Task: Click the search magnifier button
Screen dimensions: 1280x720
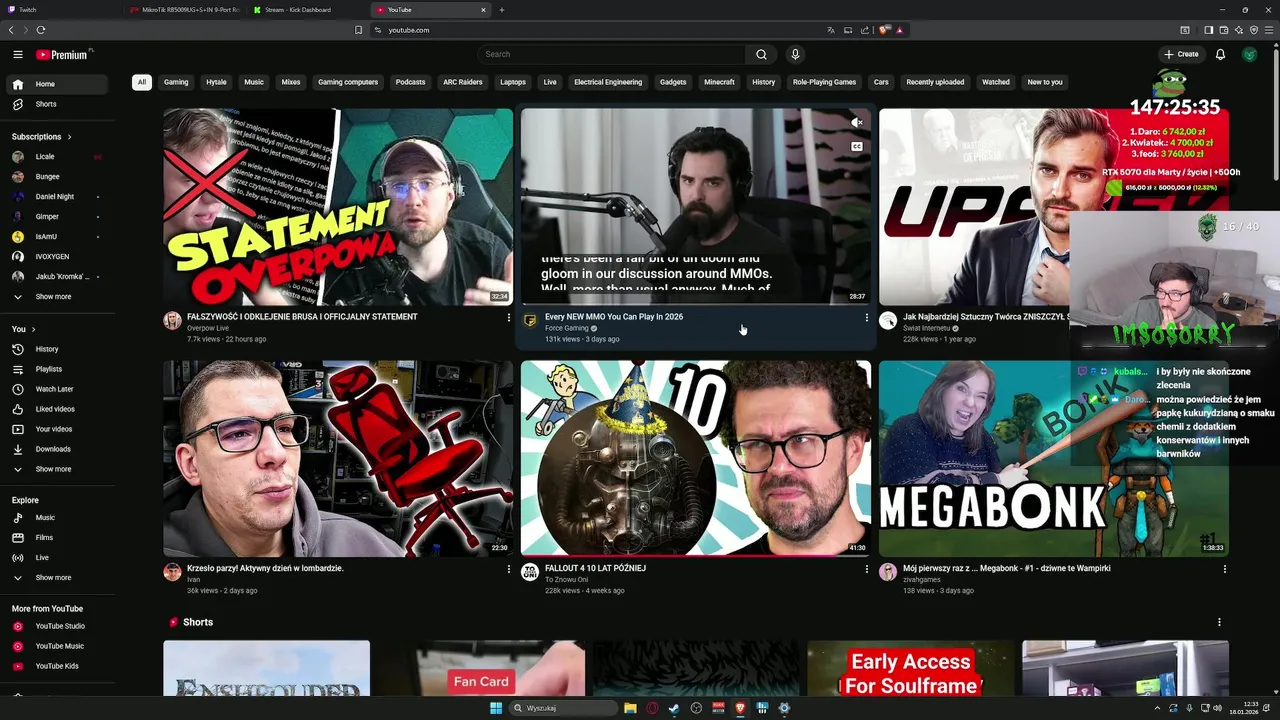Action: [761, 54]
